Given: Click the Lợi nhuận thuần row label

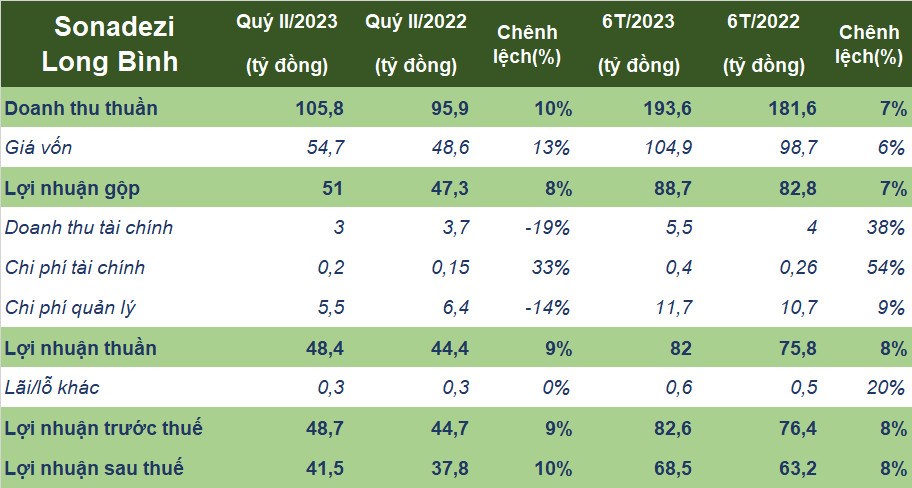Looking at the screenshot, I should [x=81, y=348].
